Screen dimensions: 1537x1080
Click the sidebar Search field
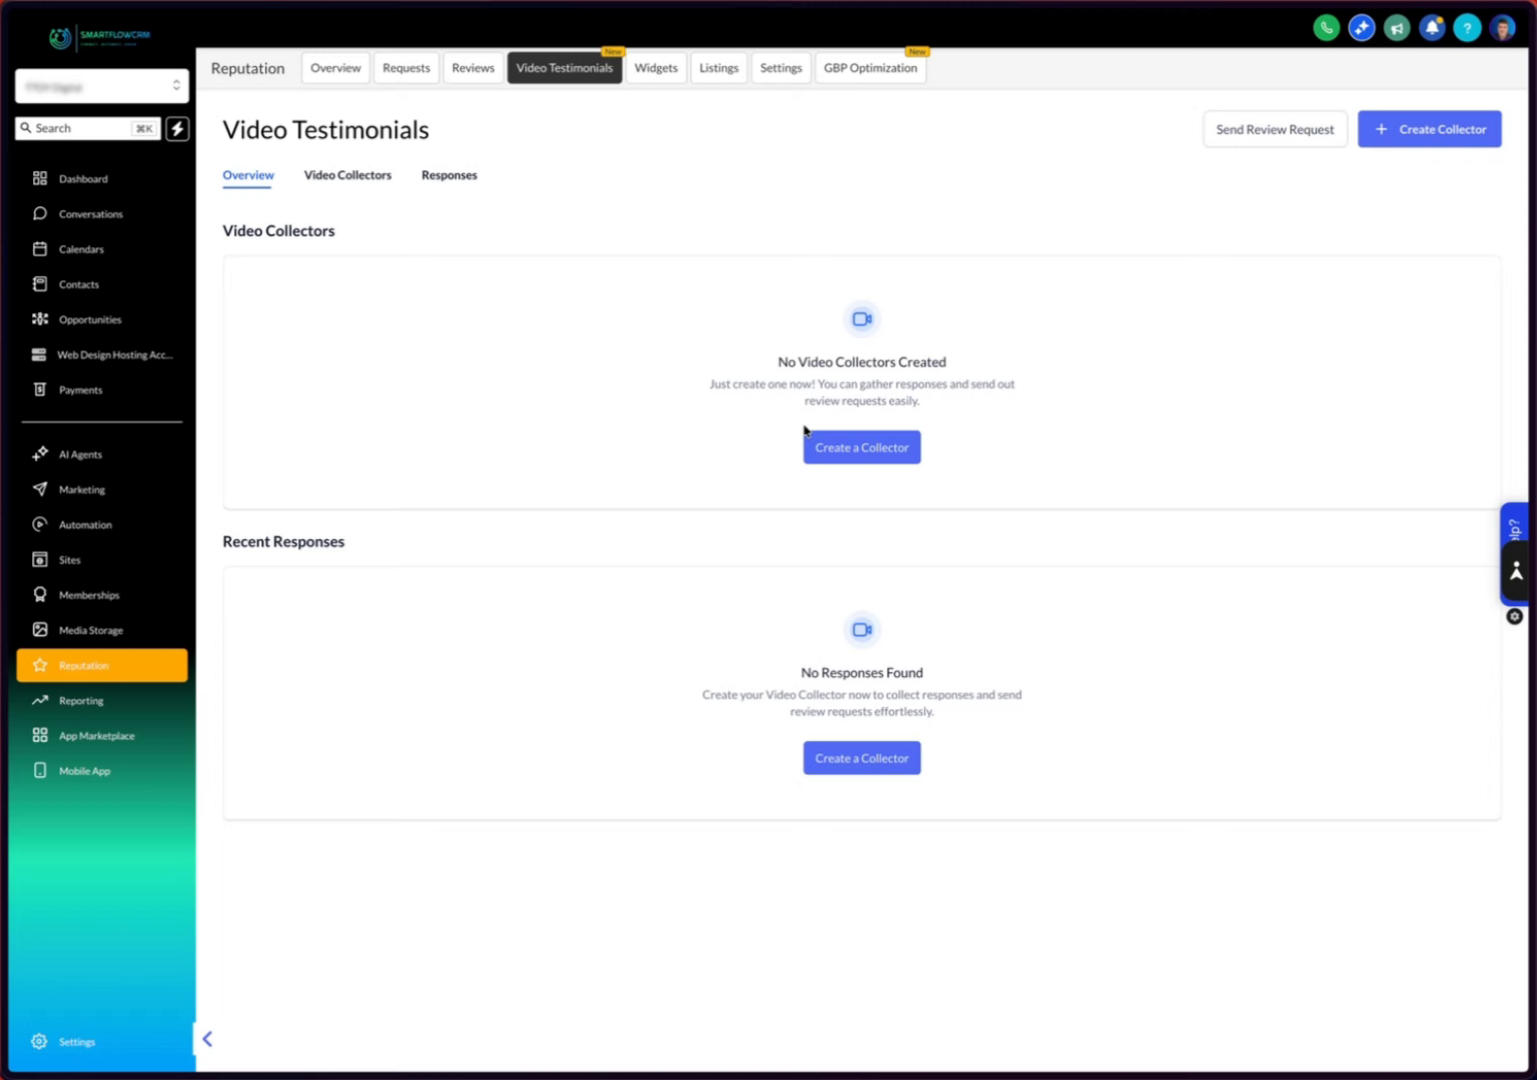pyautogui.click(x=87, y=128)
